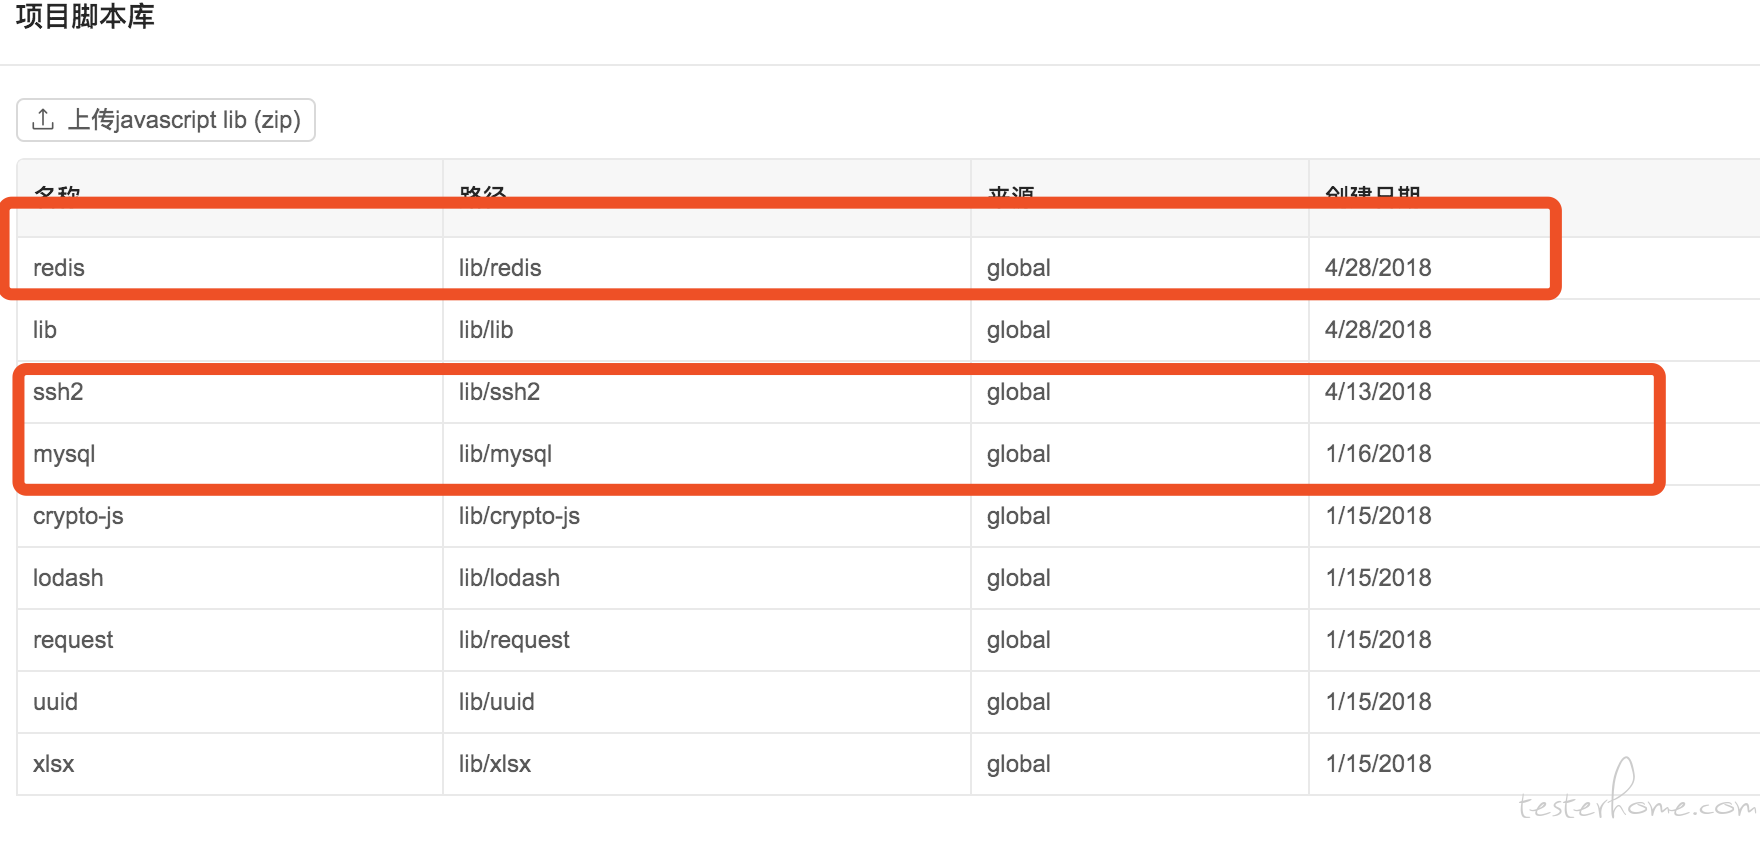Select the redis library name cell
This screenshot has height=842, width=1760.
click(x=59, y=268)
